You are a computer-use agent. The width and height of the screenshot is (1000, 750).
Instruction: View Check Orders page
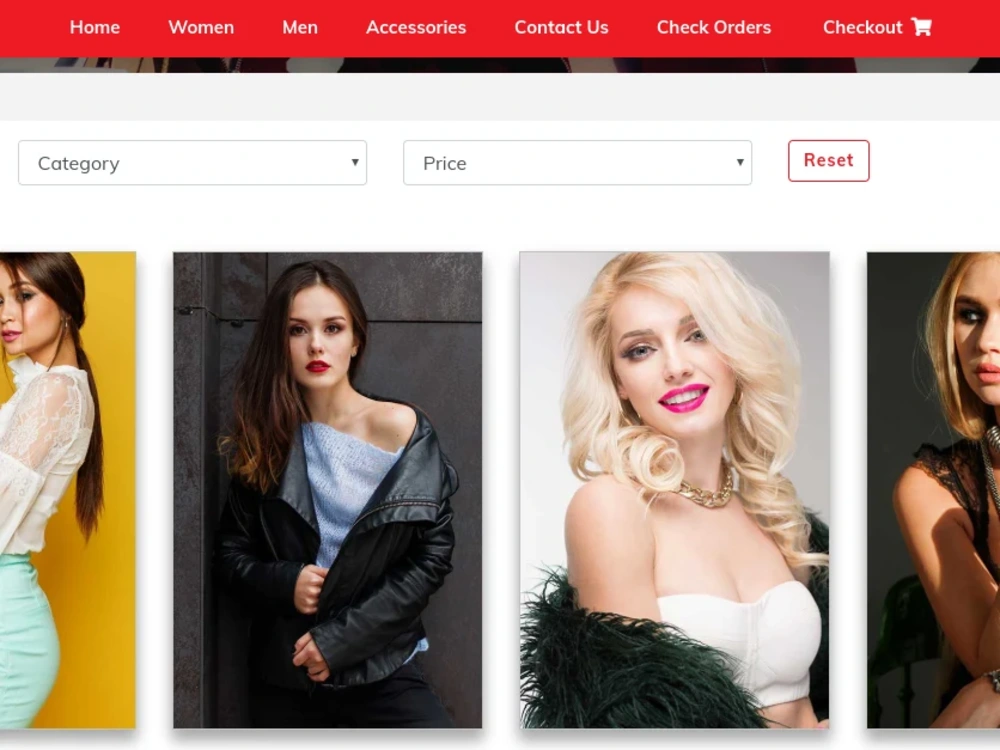tap(714, 27)
